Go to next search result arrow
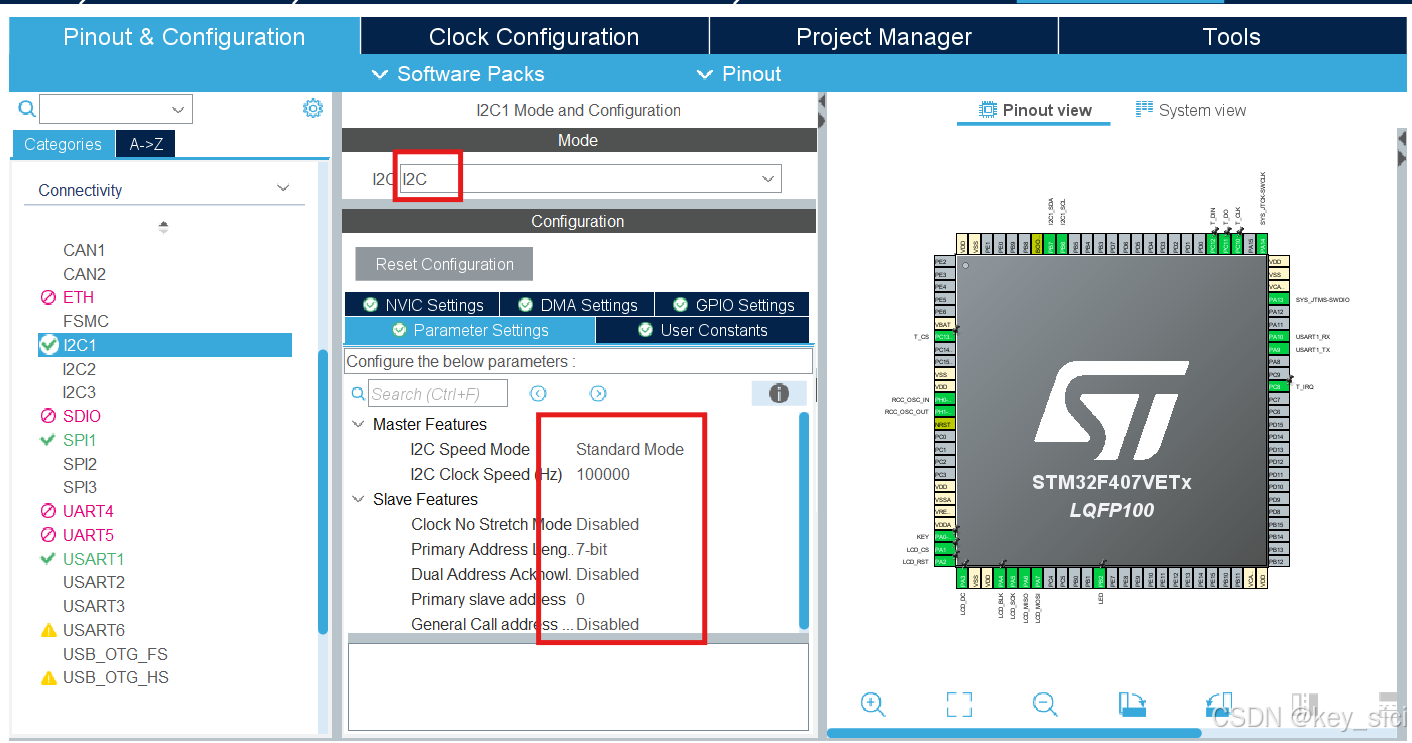The image size is (1412, 743). coord(598,393)
